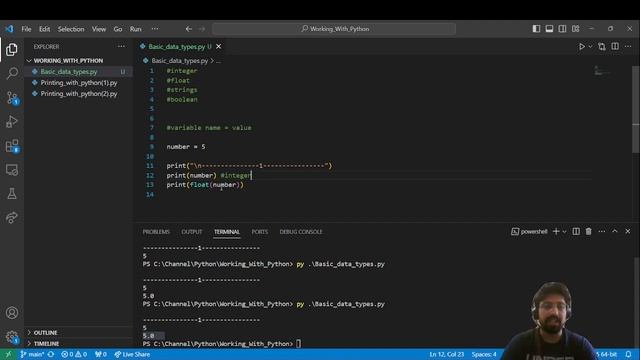Image resolution: width=640 pixels, height=360 pixels.
Task: Open the Remote Explorer view
Action: point(12,170)
